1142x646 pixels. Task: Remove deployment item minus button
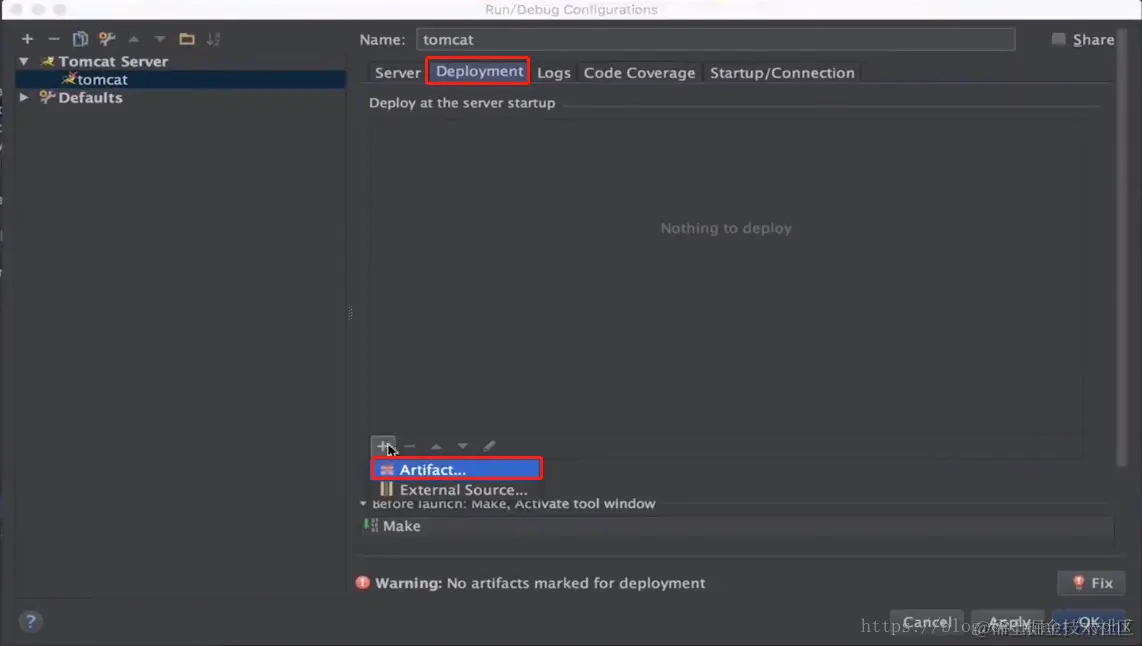(409, 446)
